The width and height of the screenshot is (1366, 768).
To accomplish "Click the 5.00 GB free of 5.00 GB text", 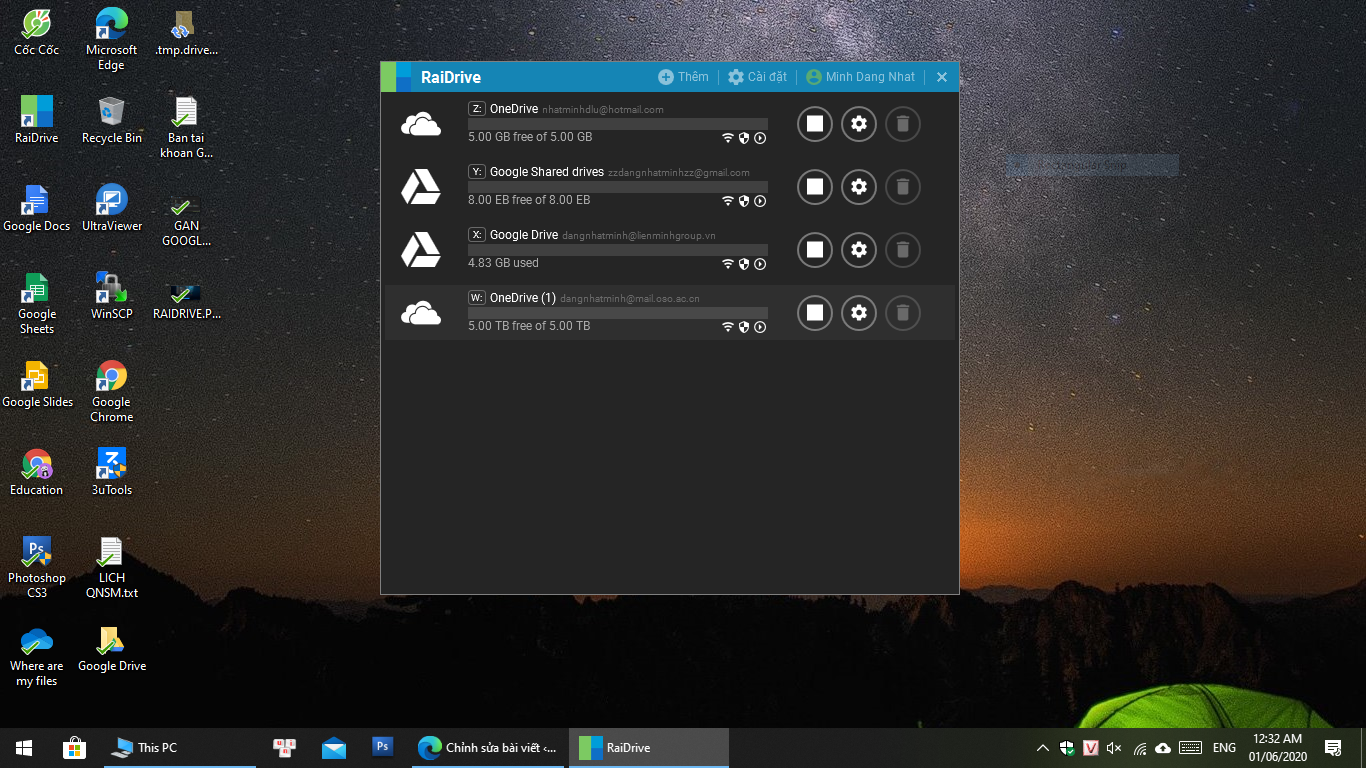I will tap(530, 137).
